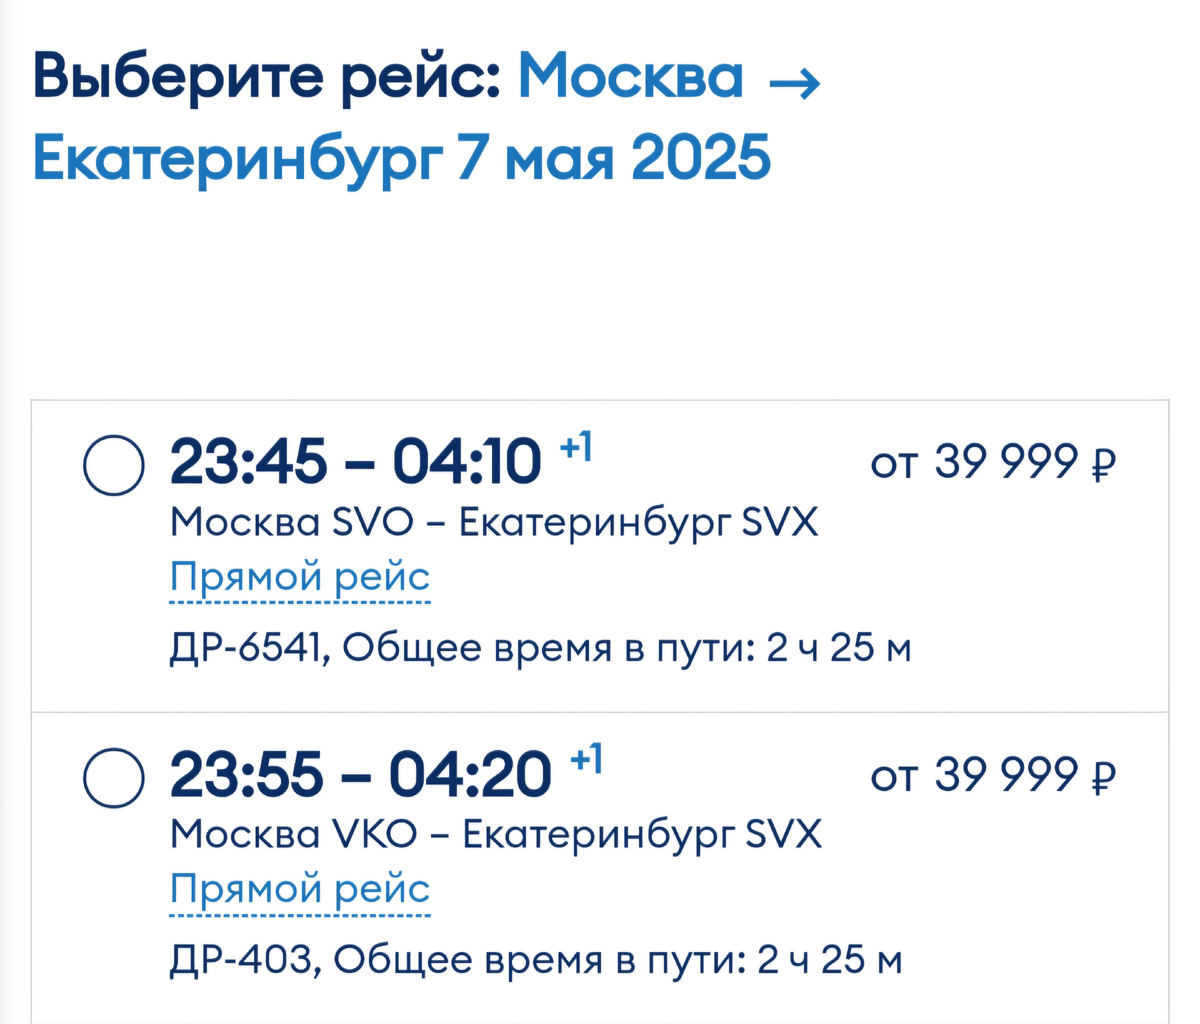This screenshot has width=1200, height=1024.
Task: Select the radio button for flight ДР-6541
Action: click(113, 463)
